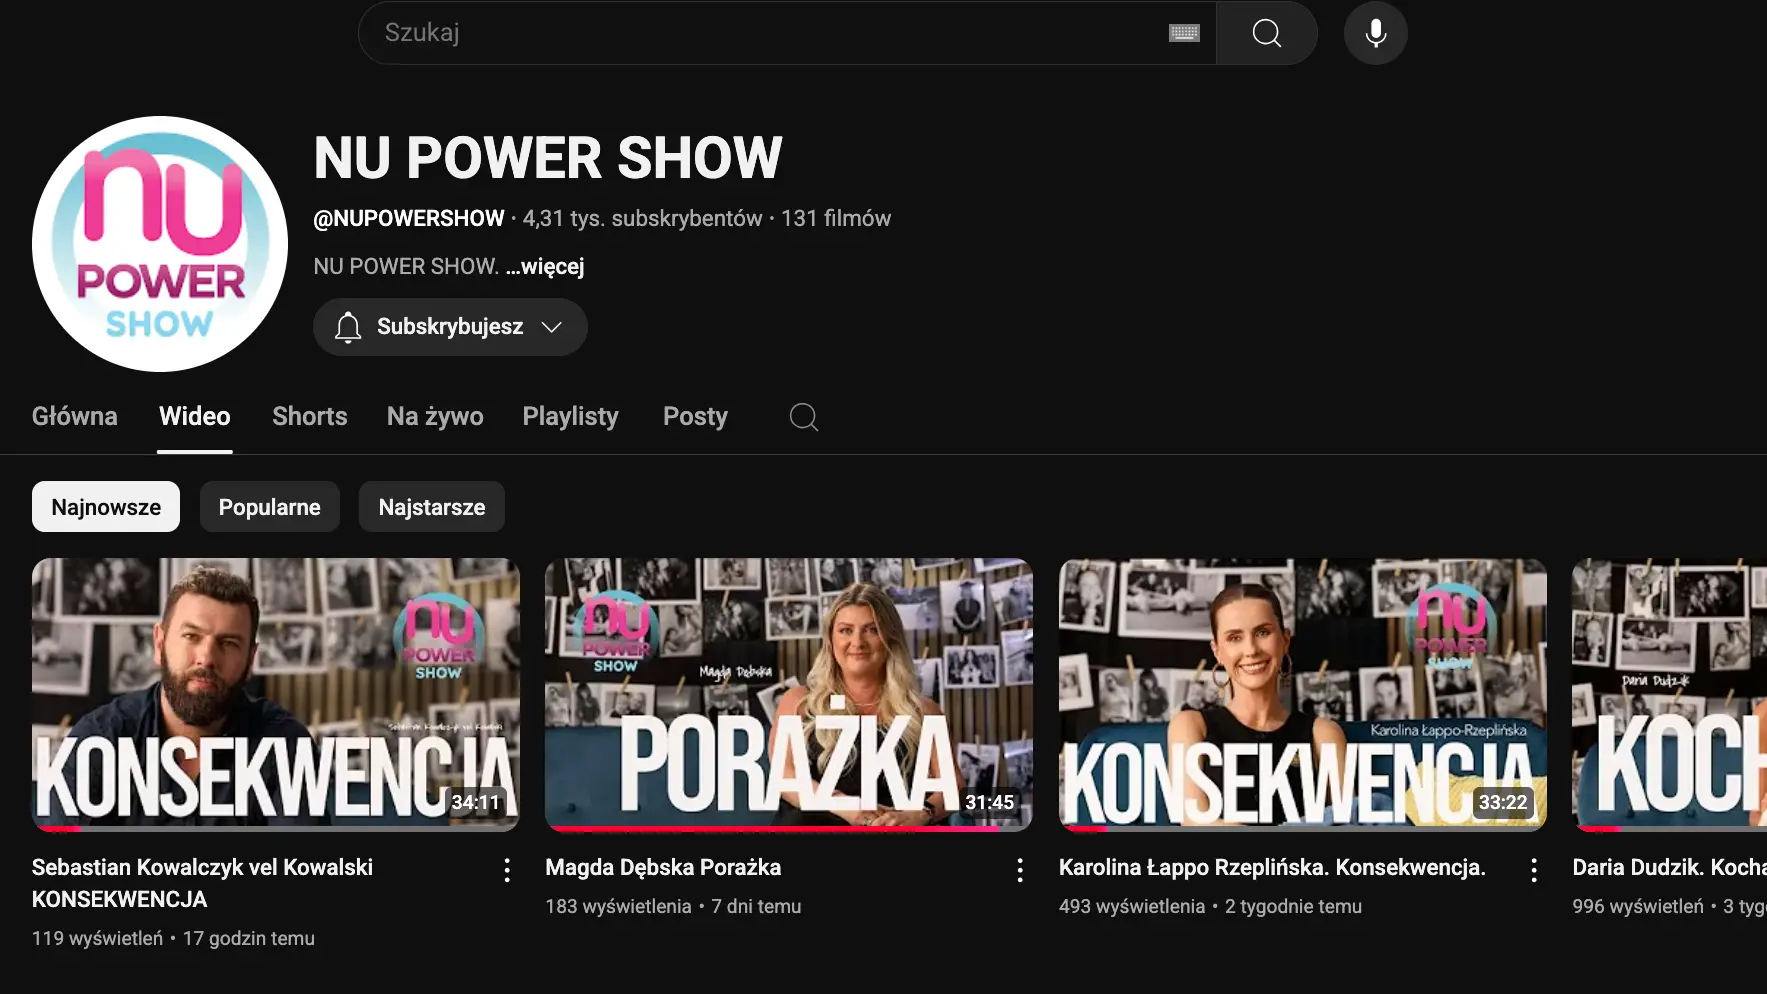
Task: Select the Najnowsze sort filter
Action: [106, 507]
